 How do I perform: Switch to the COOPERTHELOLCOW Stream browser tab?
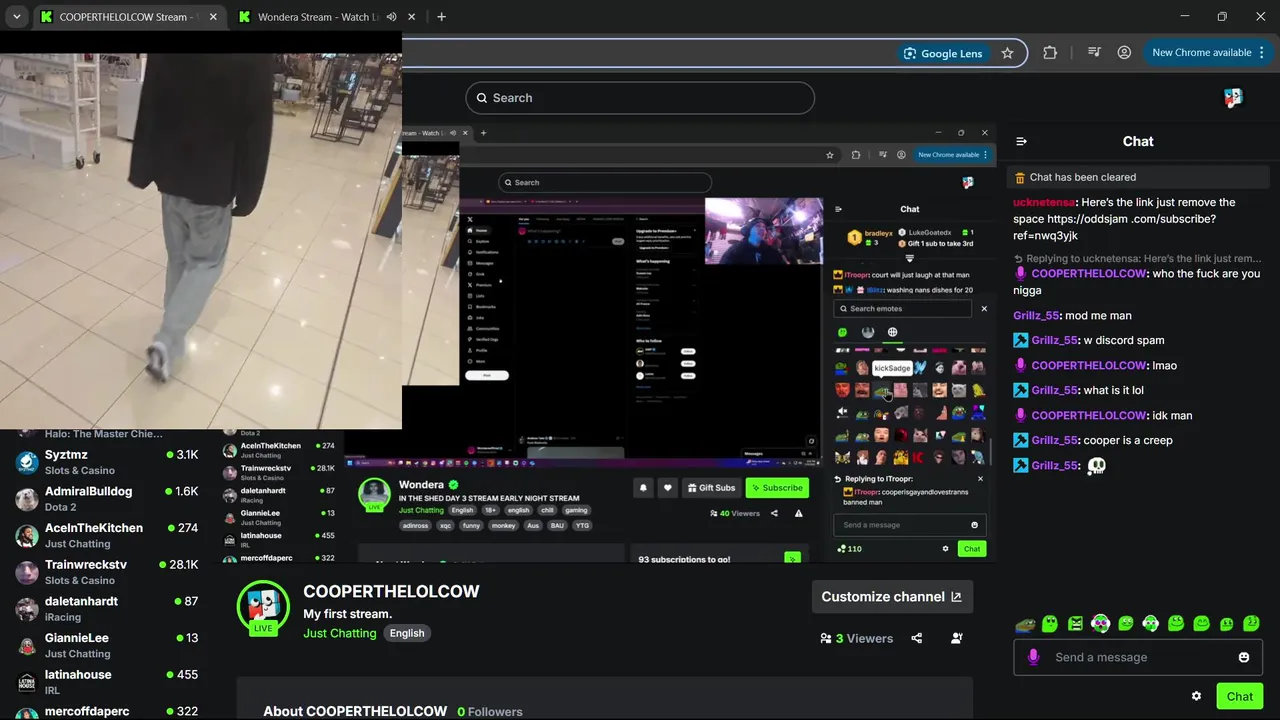128,17
